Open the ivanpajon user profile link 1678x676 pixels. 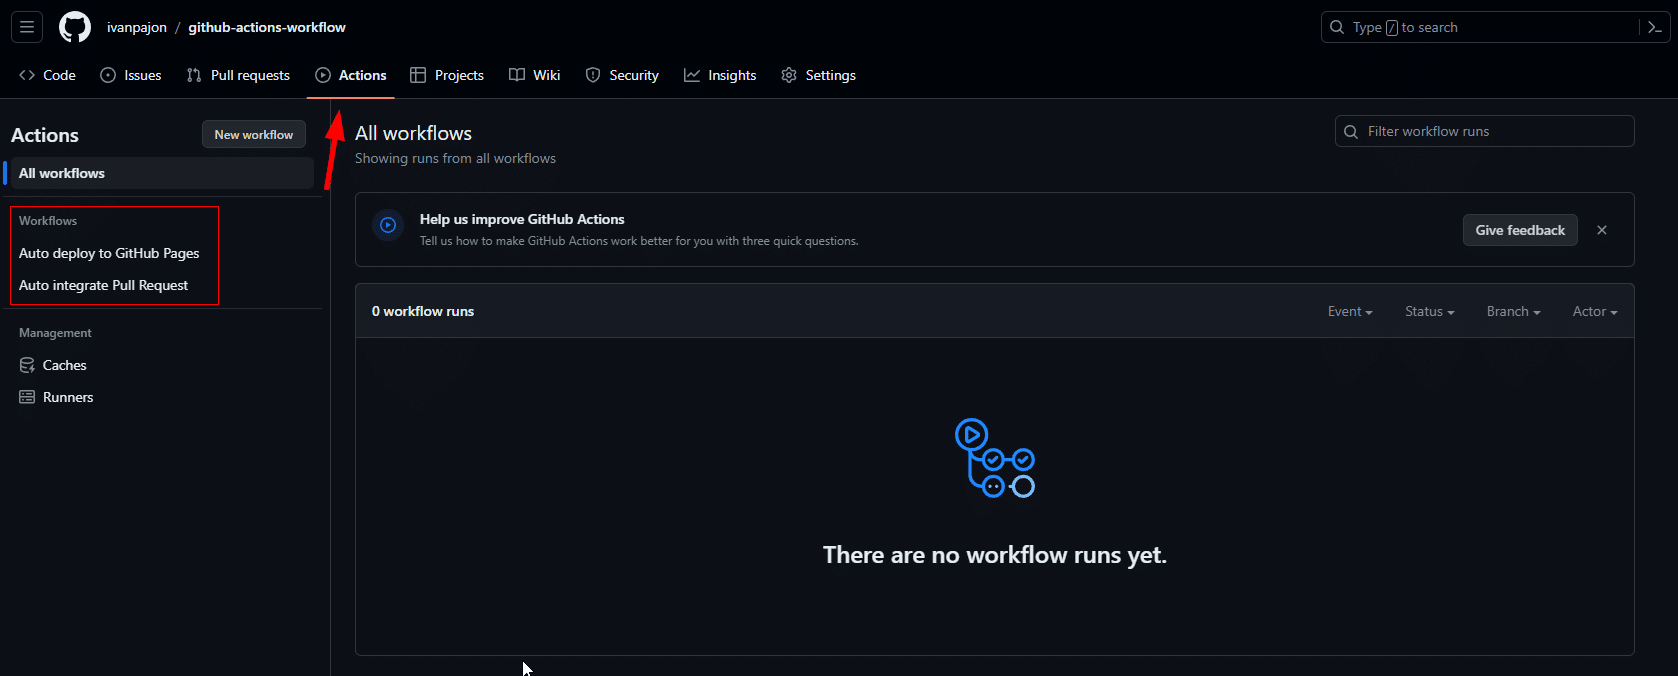tap(137, 27)
